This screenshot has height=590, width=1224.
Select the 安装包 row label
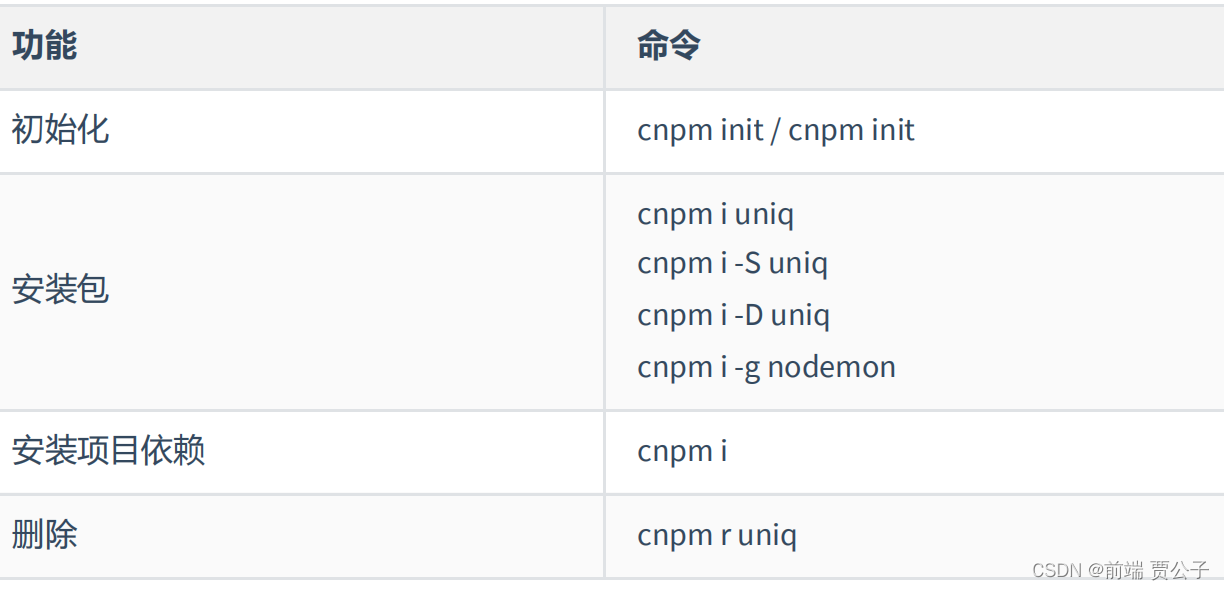coord(60,290)
